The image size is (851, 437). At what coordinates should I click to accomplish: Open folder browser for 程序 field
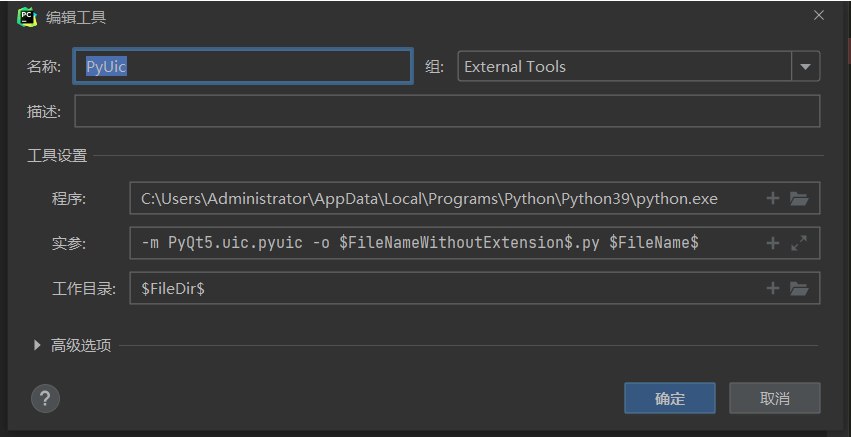798,199
